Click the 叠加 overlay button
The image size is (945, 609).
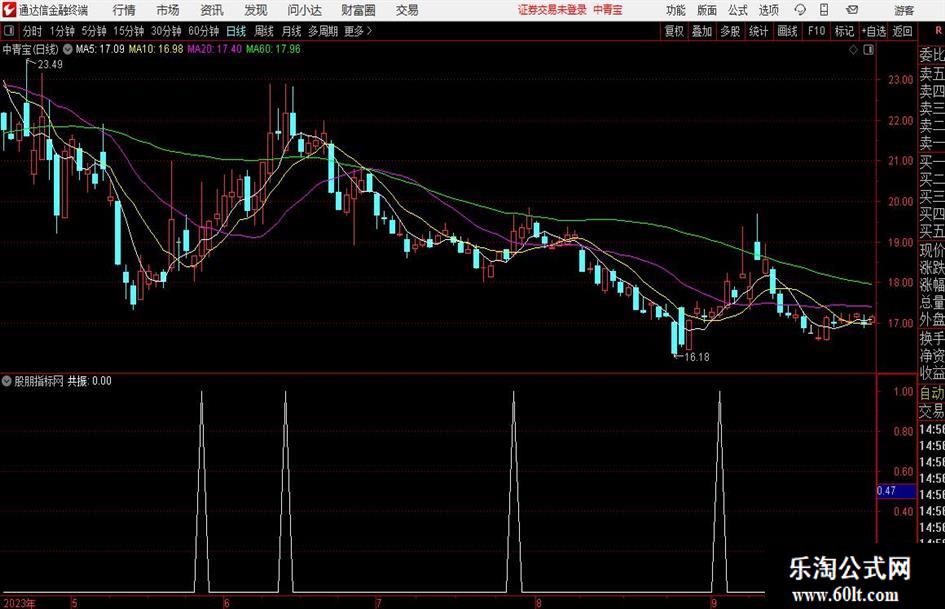tap(702, 31)
